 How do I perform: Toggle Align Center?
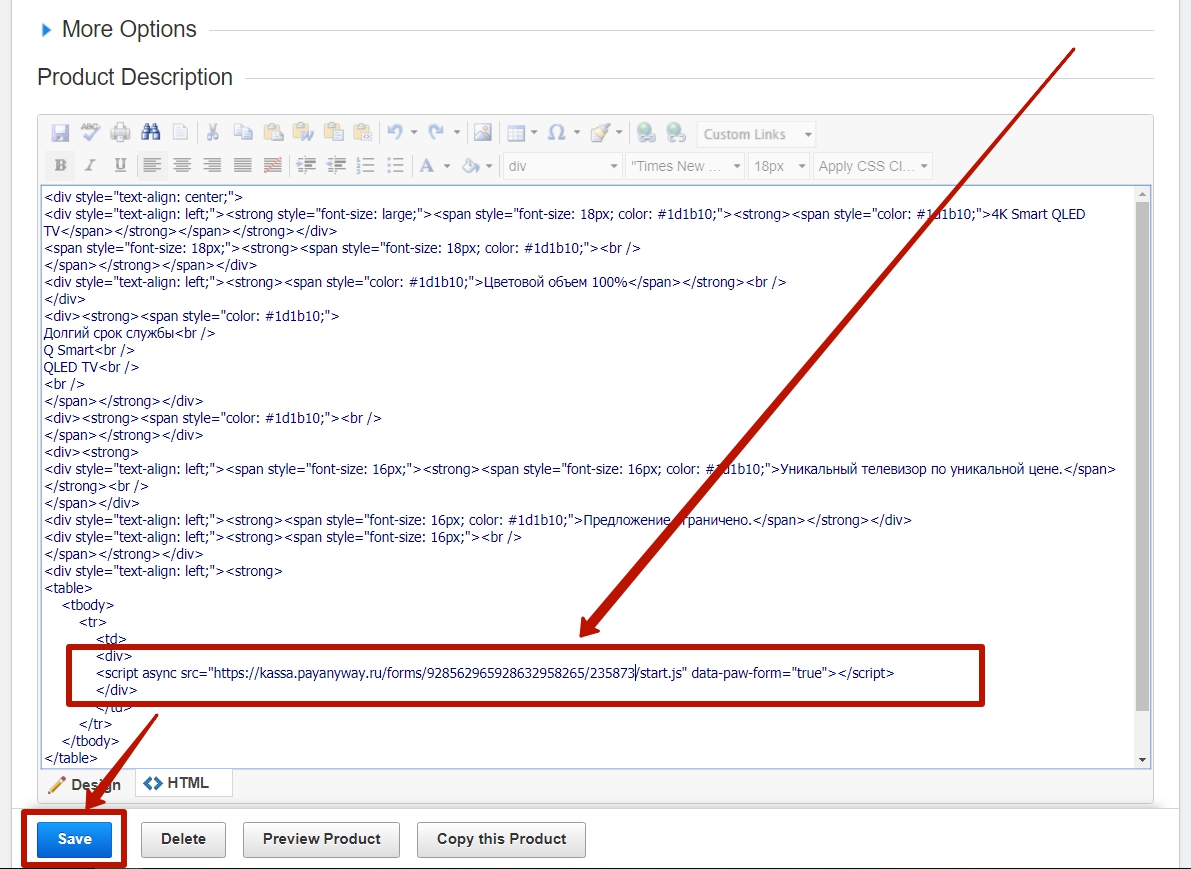pos(182,165)
